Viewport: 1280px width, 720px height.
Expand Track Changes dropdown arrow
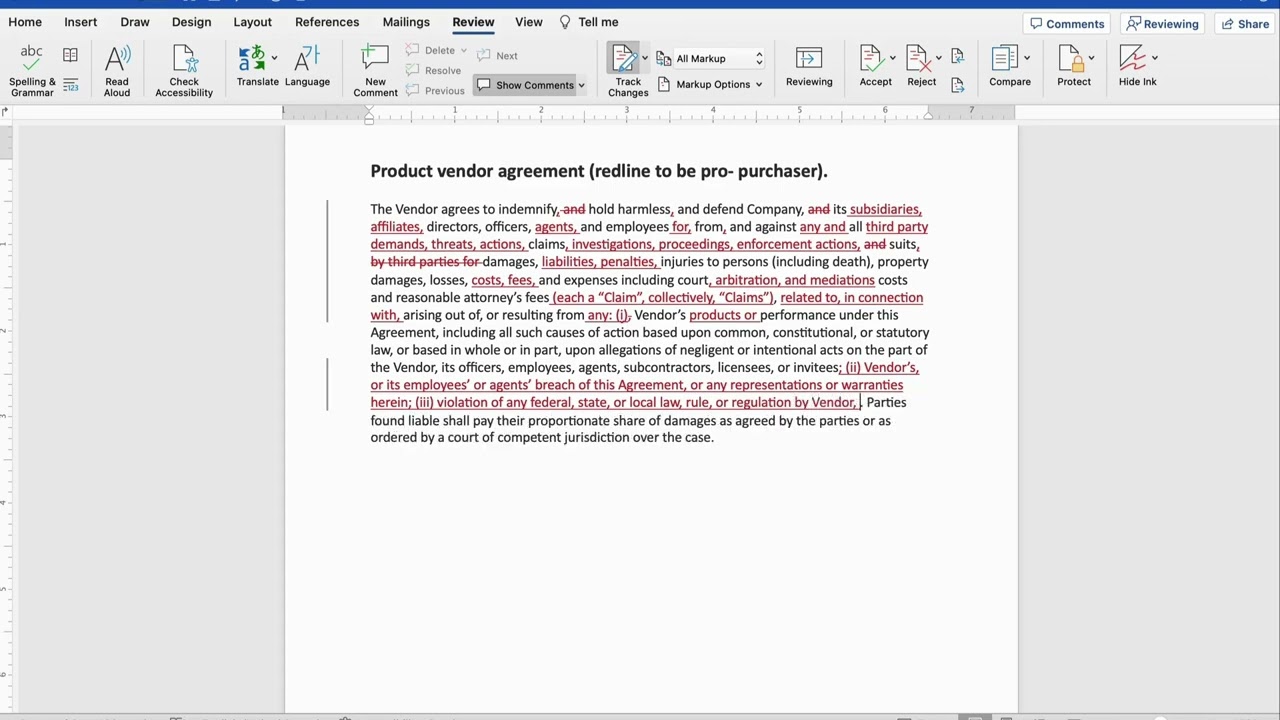coord(645,58)
